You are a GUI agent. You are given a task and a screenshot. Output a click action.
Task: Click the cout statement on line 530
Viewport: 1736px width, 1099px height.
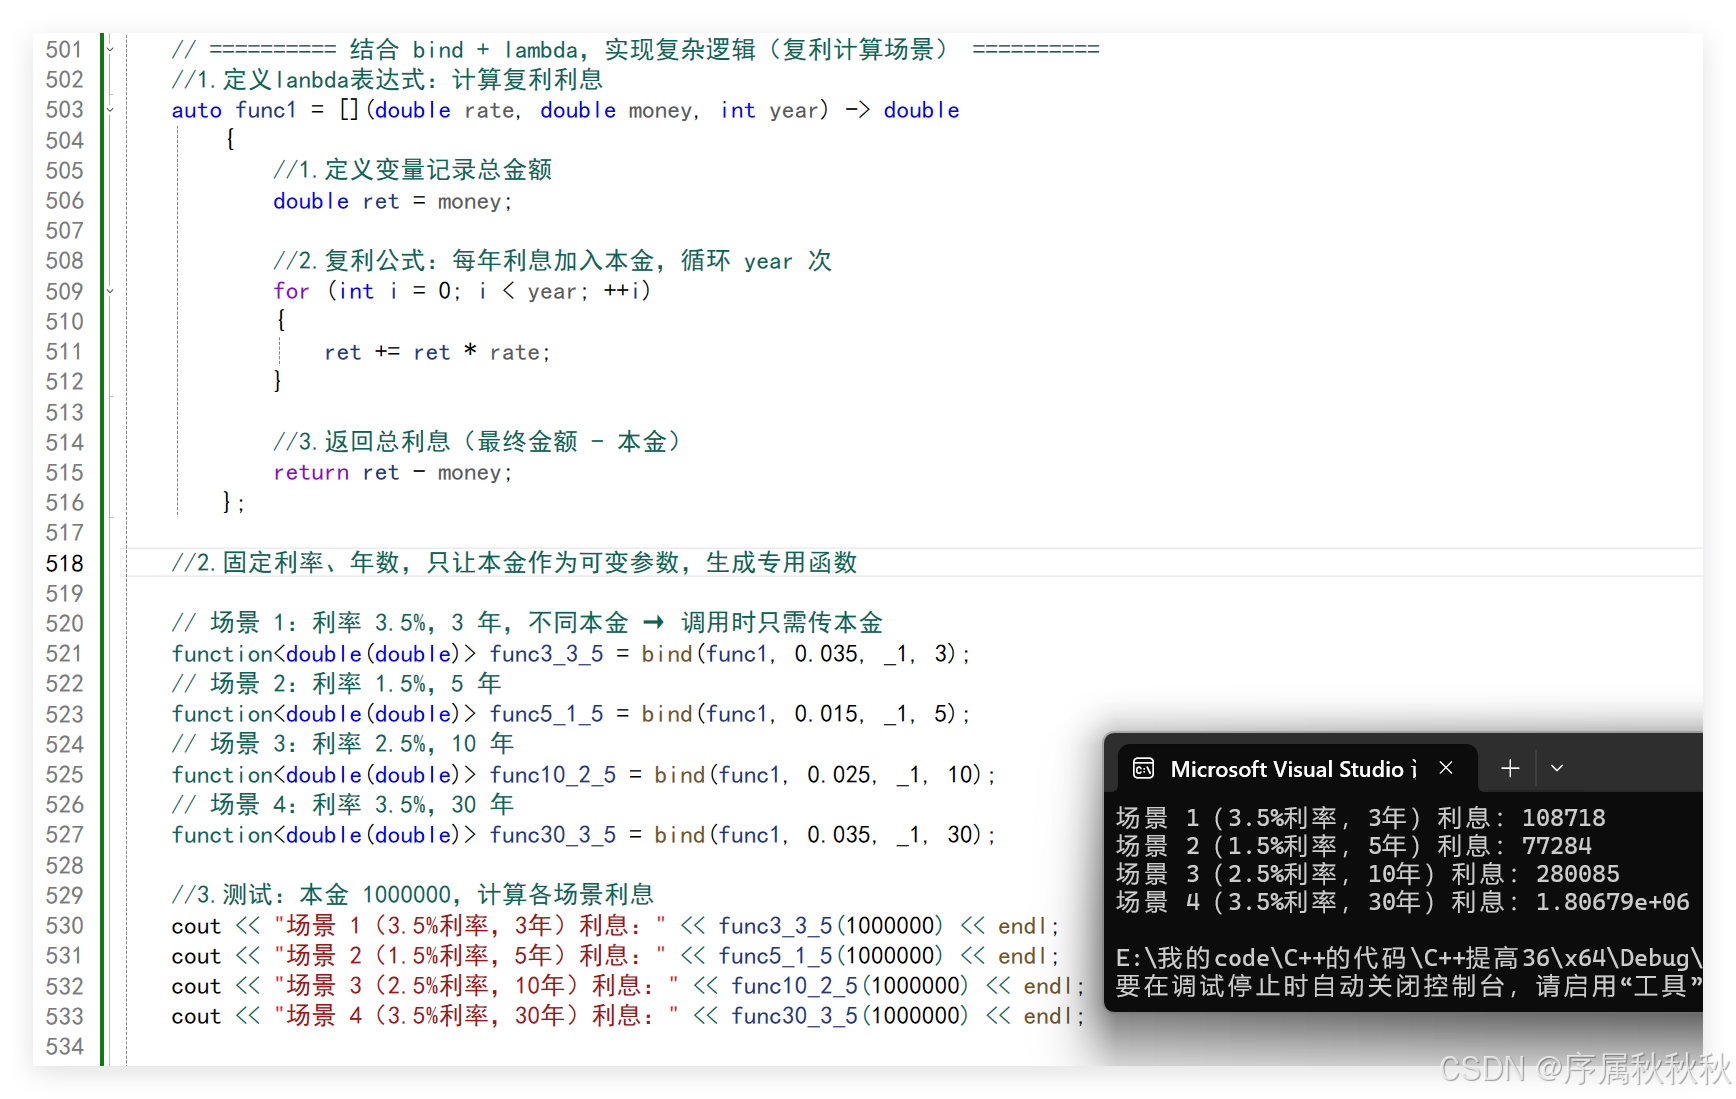615,926
